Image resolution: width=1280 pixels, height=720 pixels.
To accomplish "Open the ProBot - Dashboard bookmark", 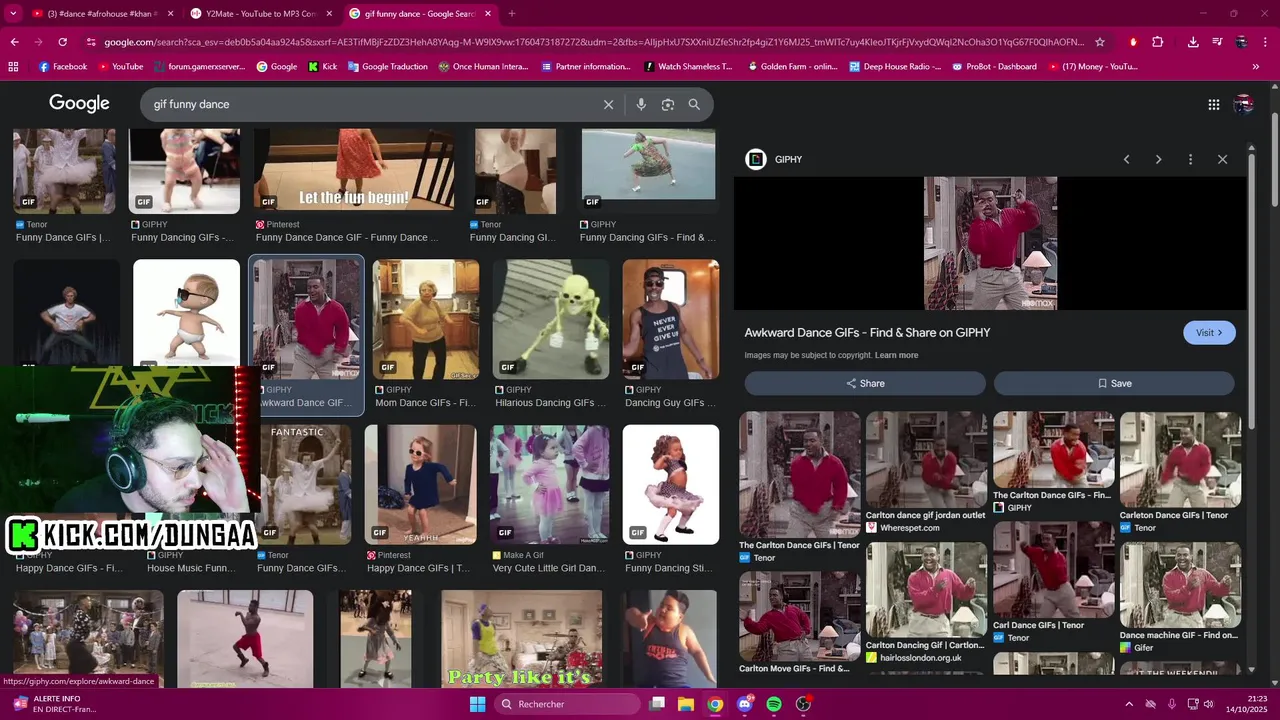I will (x=994, y=67).
